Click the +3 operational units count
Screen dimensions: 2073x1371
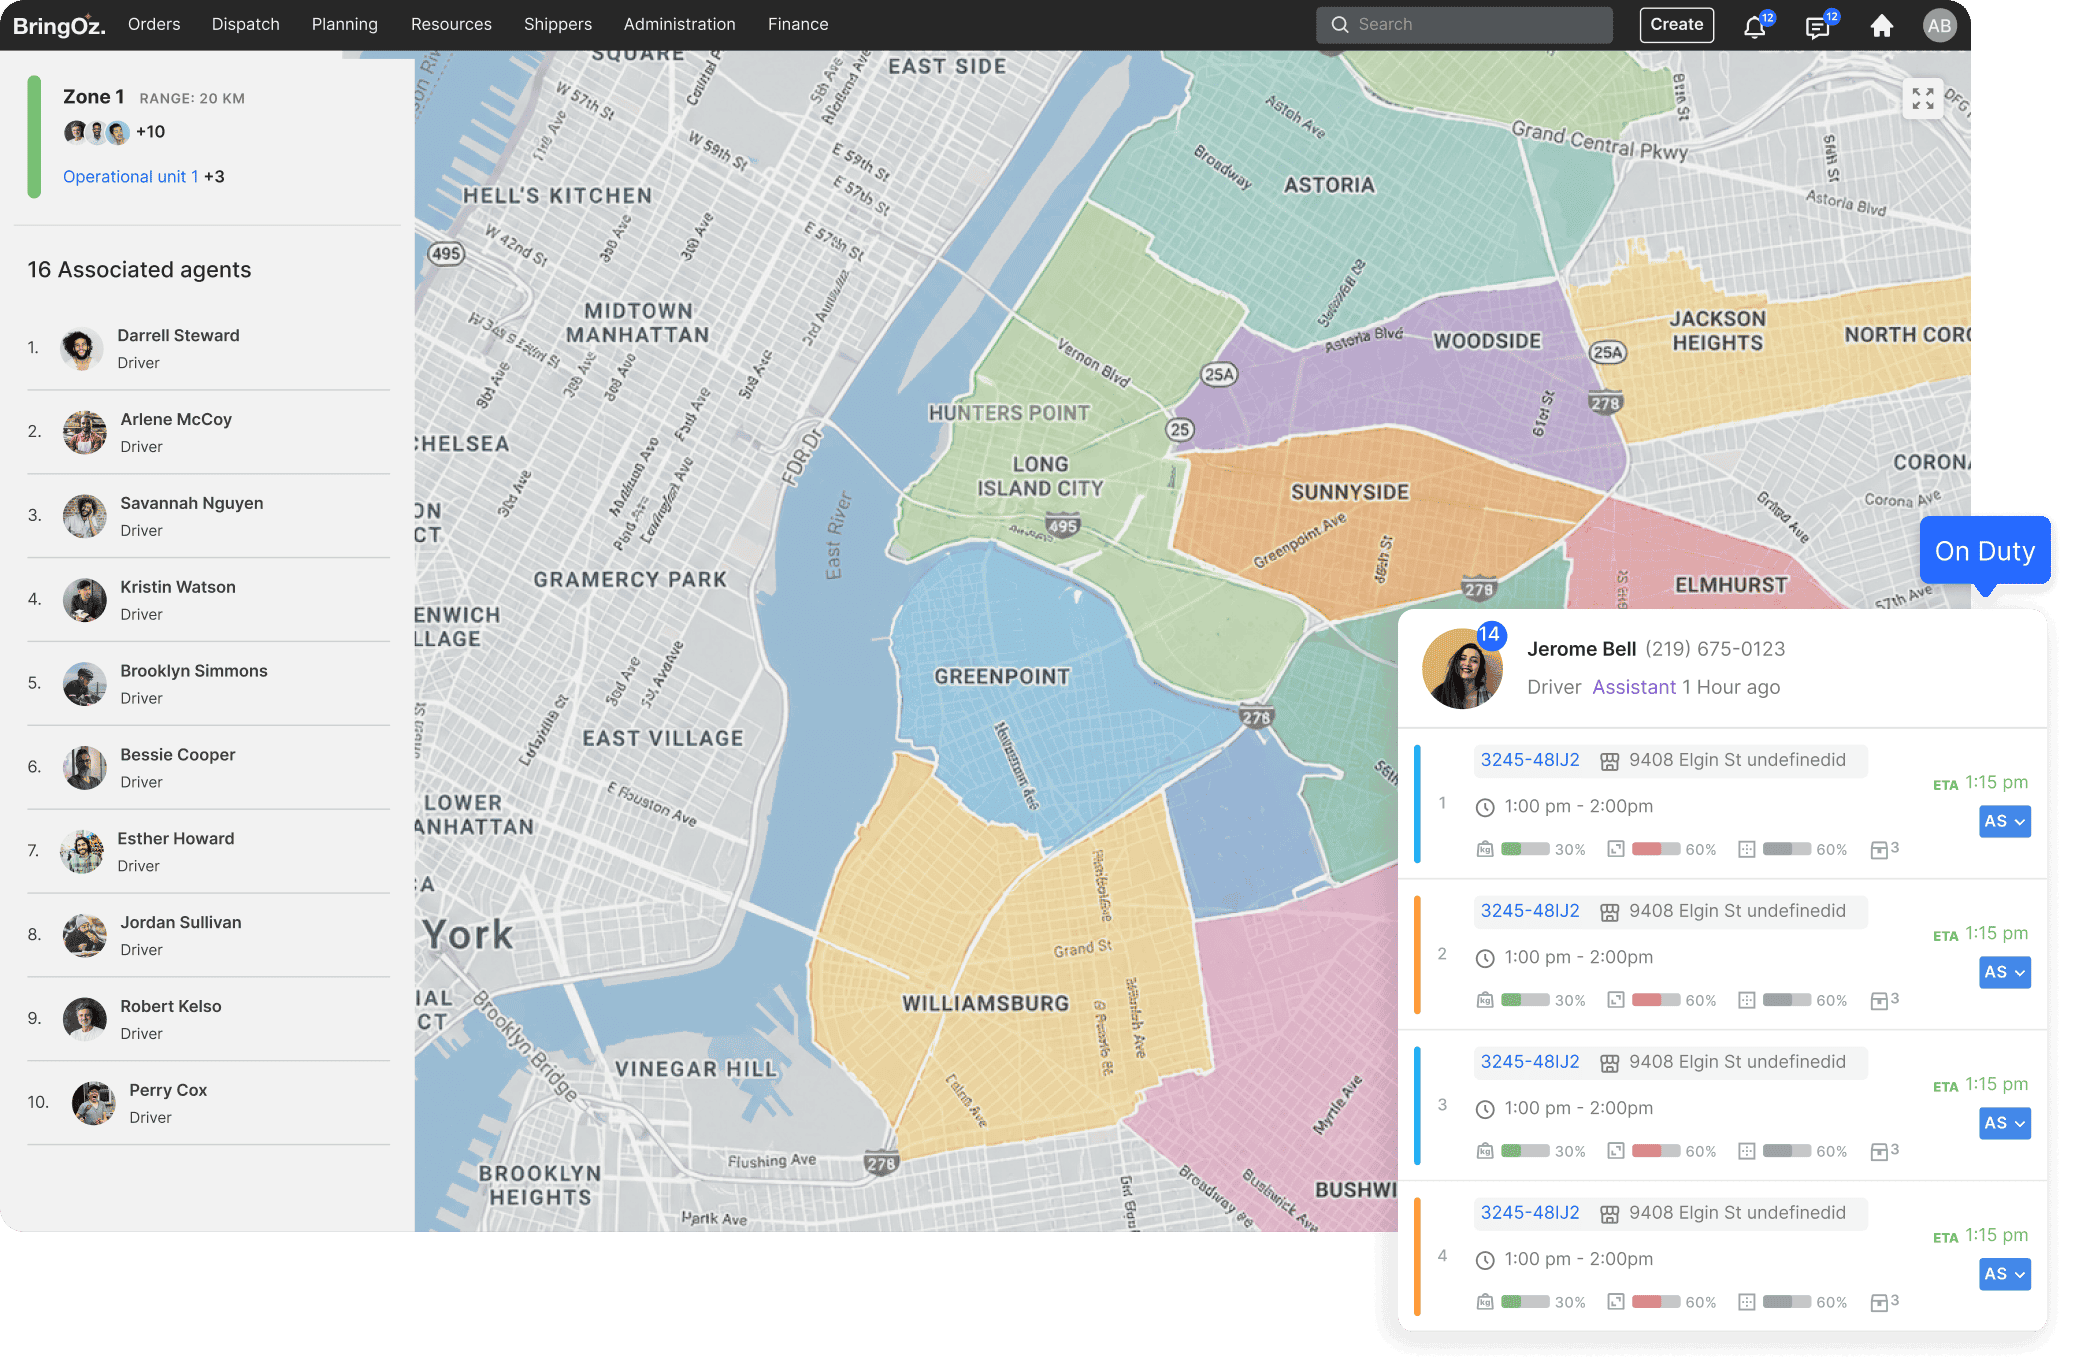point(214,177)
